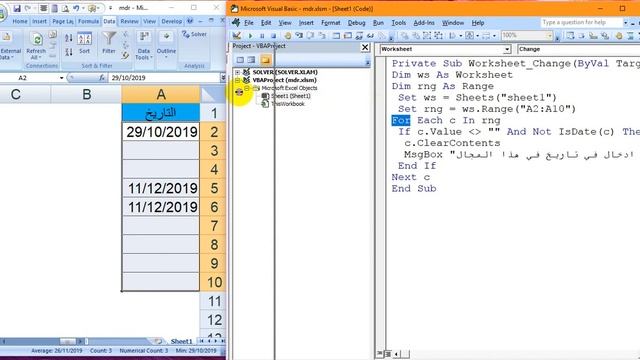Open the Debug menu in Visual Basic
640x360 pixels.
[356, 23]
